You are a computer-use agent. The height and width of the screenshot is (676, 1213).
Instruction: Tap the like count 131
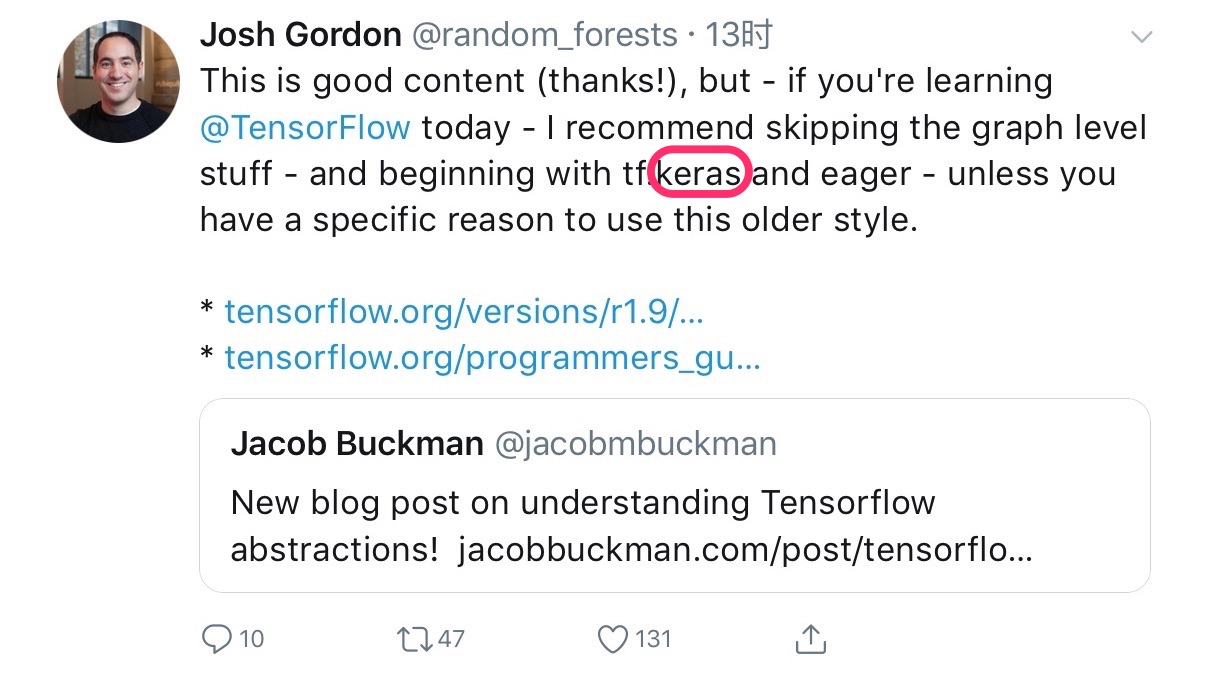pos(654,638)
